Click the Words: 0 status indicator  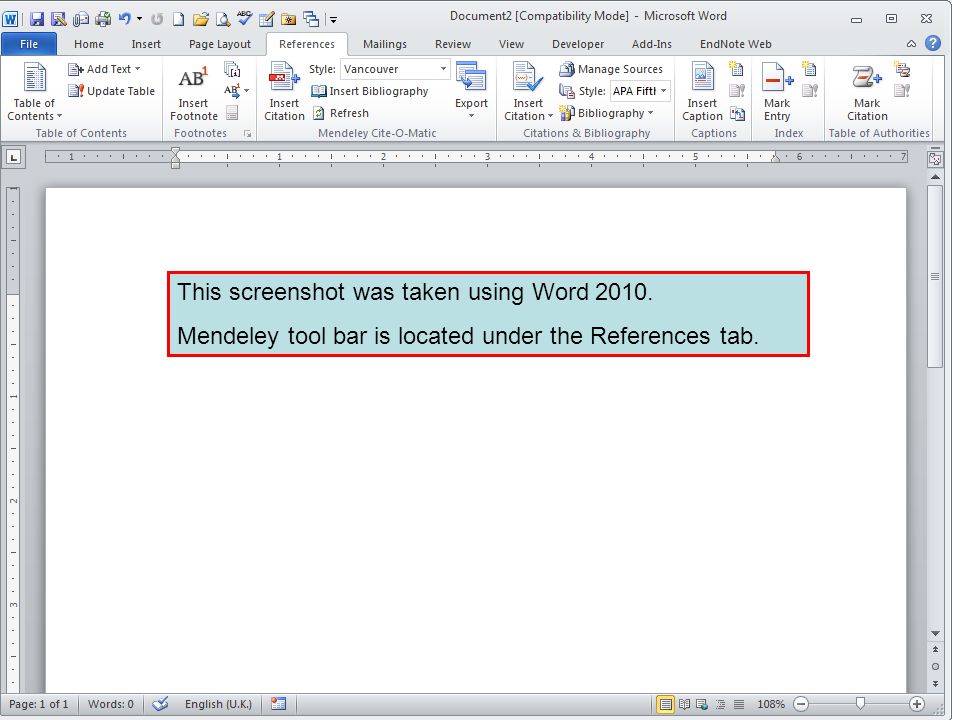click(110, 704)
